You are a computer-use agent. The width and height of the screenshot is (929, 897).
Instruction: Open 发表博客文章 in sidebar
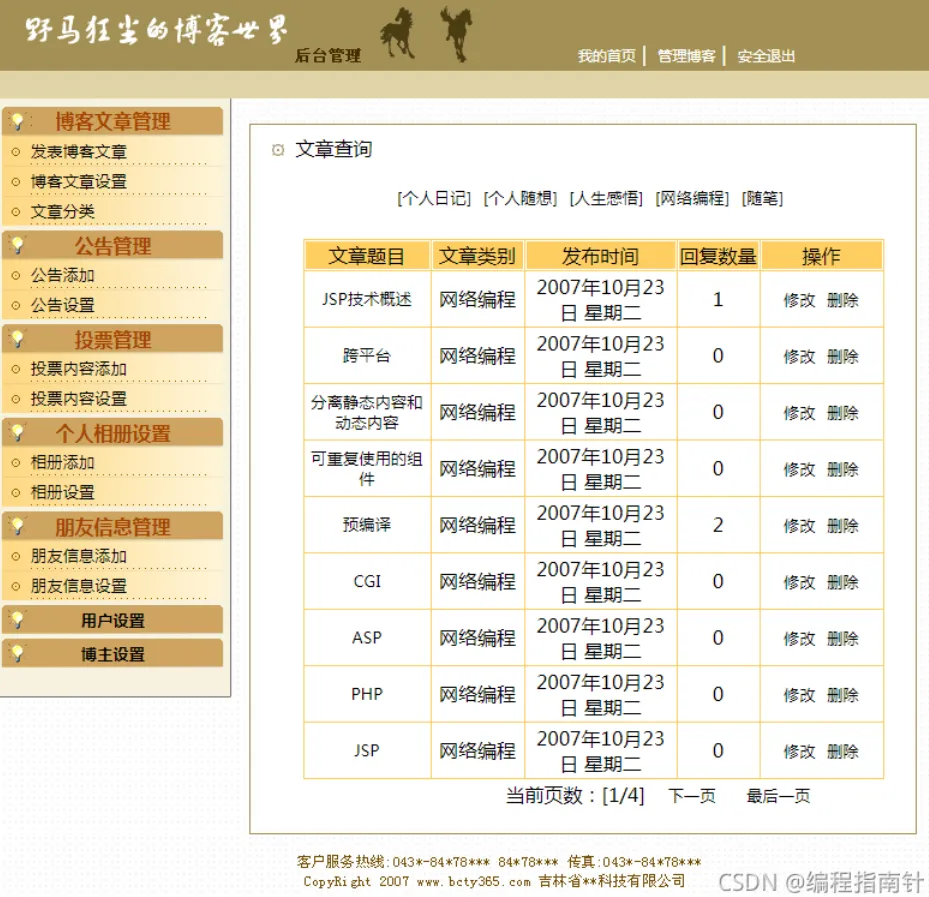coord(79,152)
